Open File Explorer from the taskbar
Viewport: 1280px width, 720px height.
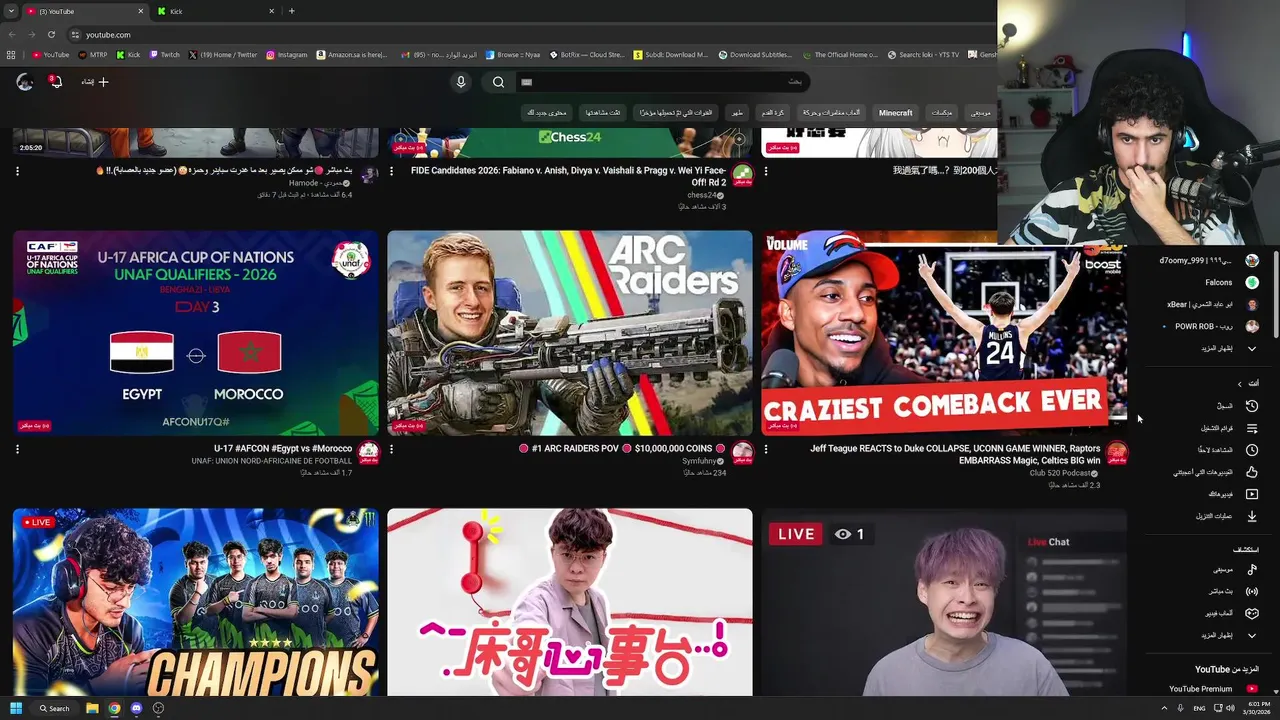coord(92,708)
